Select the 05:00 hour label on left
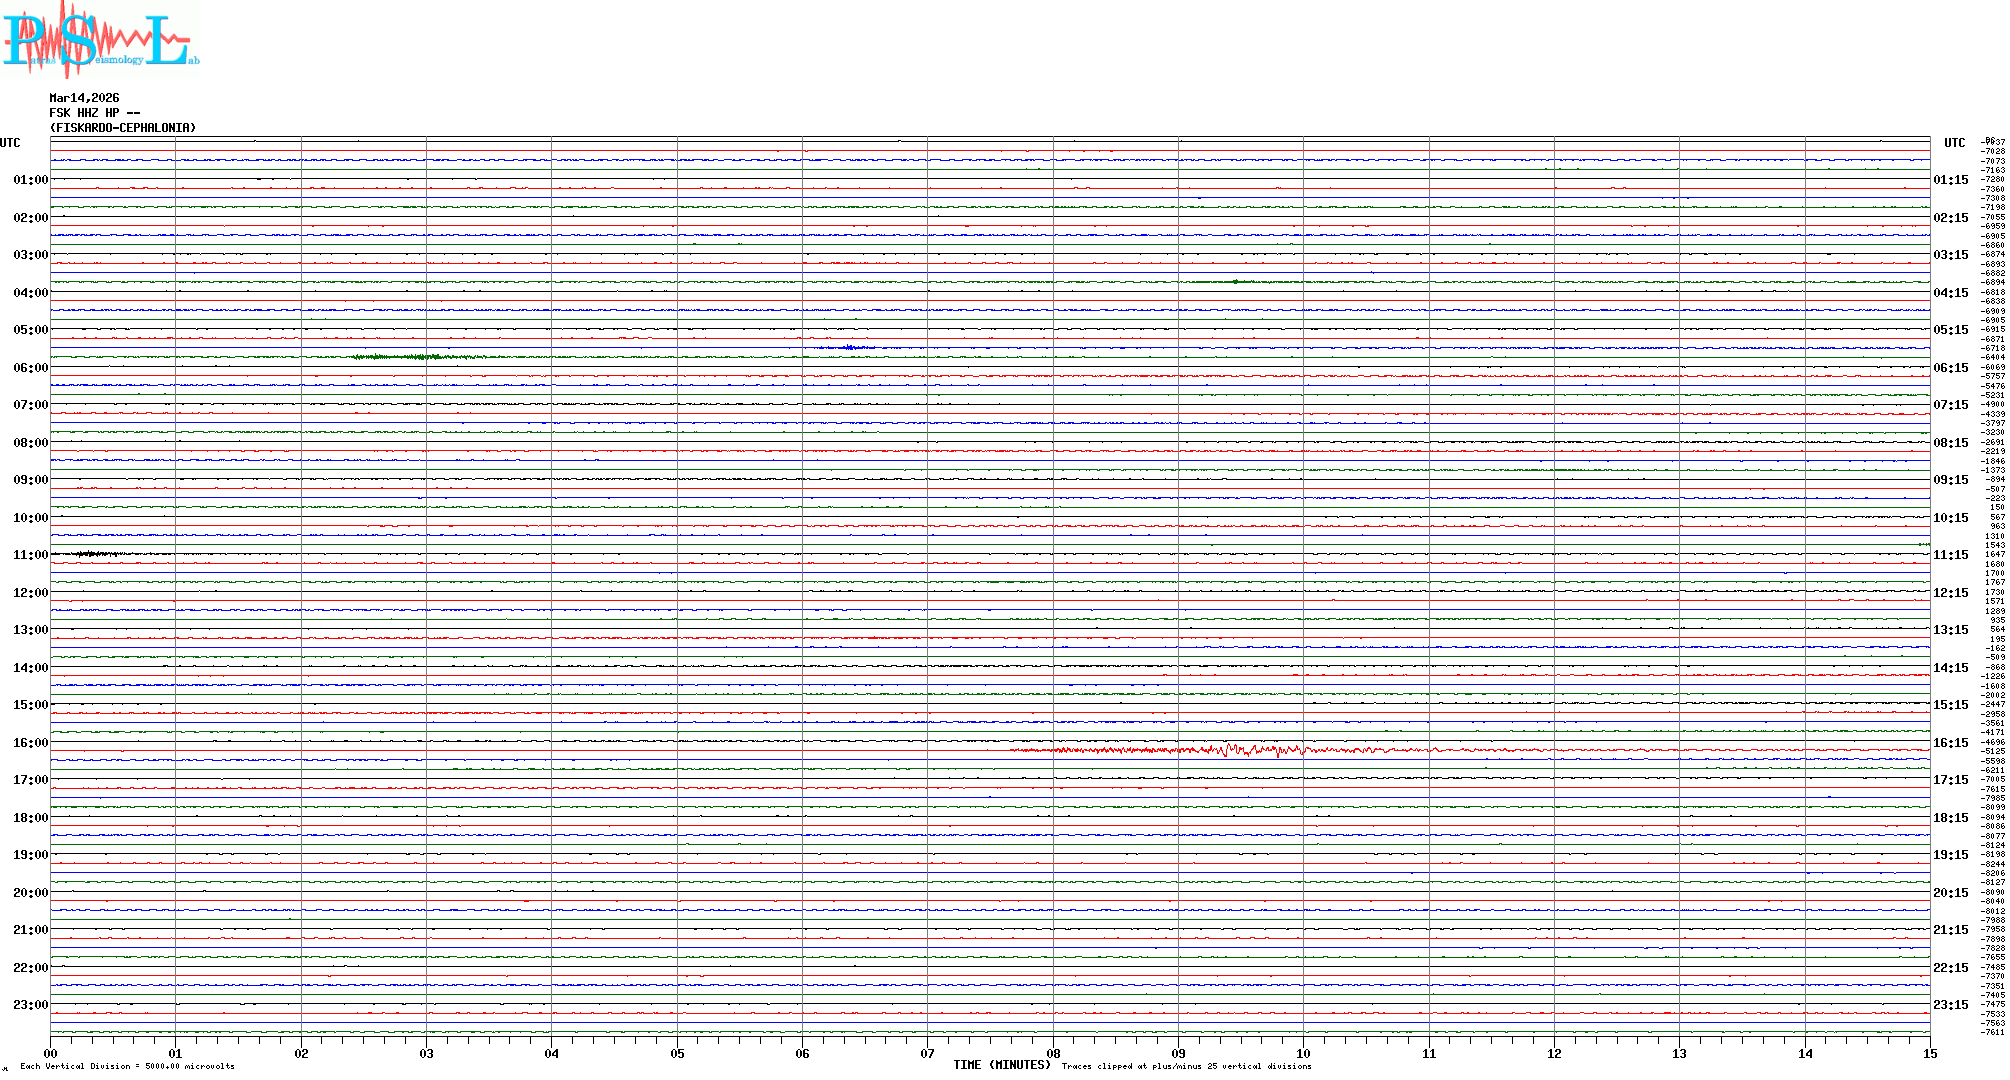The height and width of the screenshot is (1080, 2010). [30, 330]
